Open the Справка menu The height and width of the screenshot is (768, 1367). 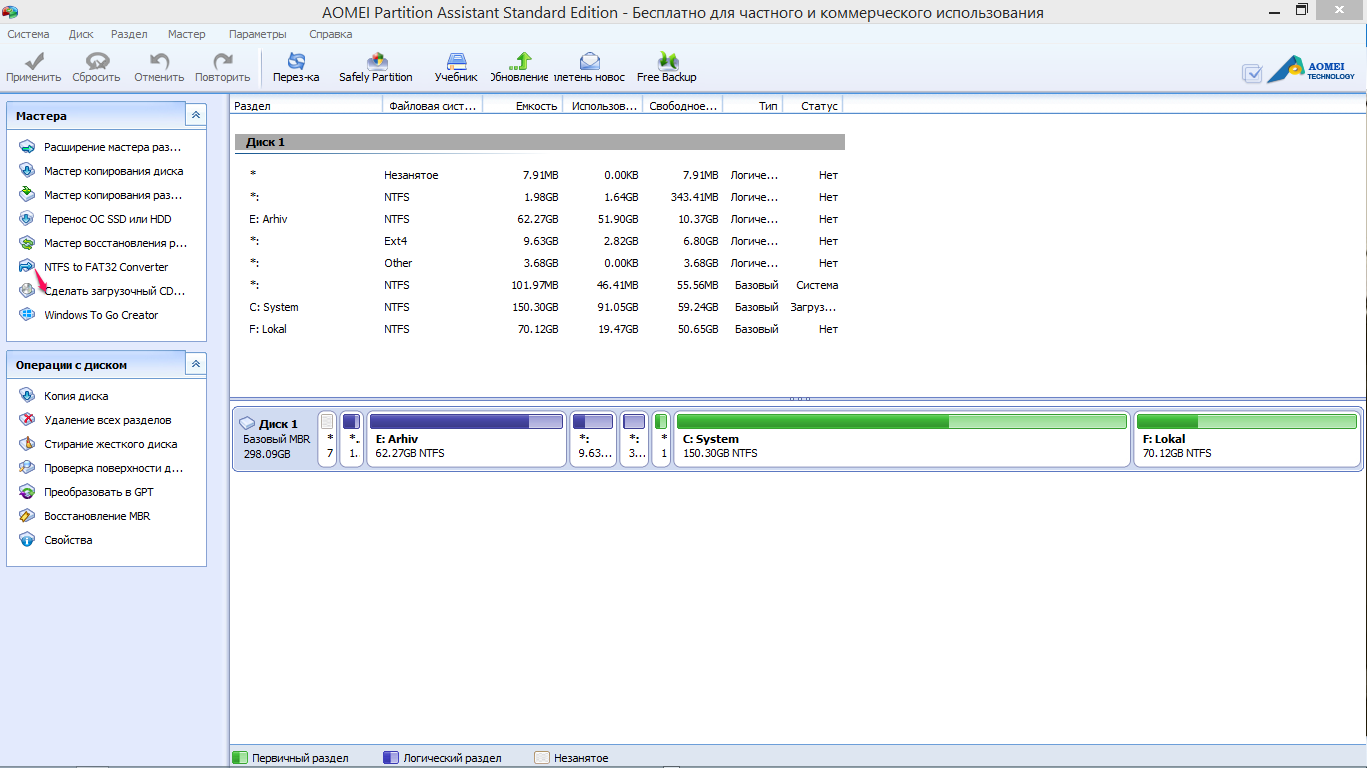331,34
